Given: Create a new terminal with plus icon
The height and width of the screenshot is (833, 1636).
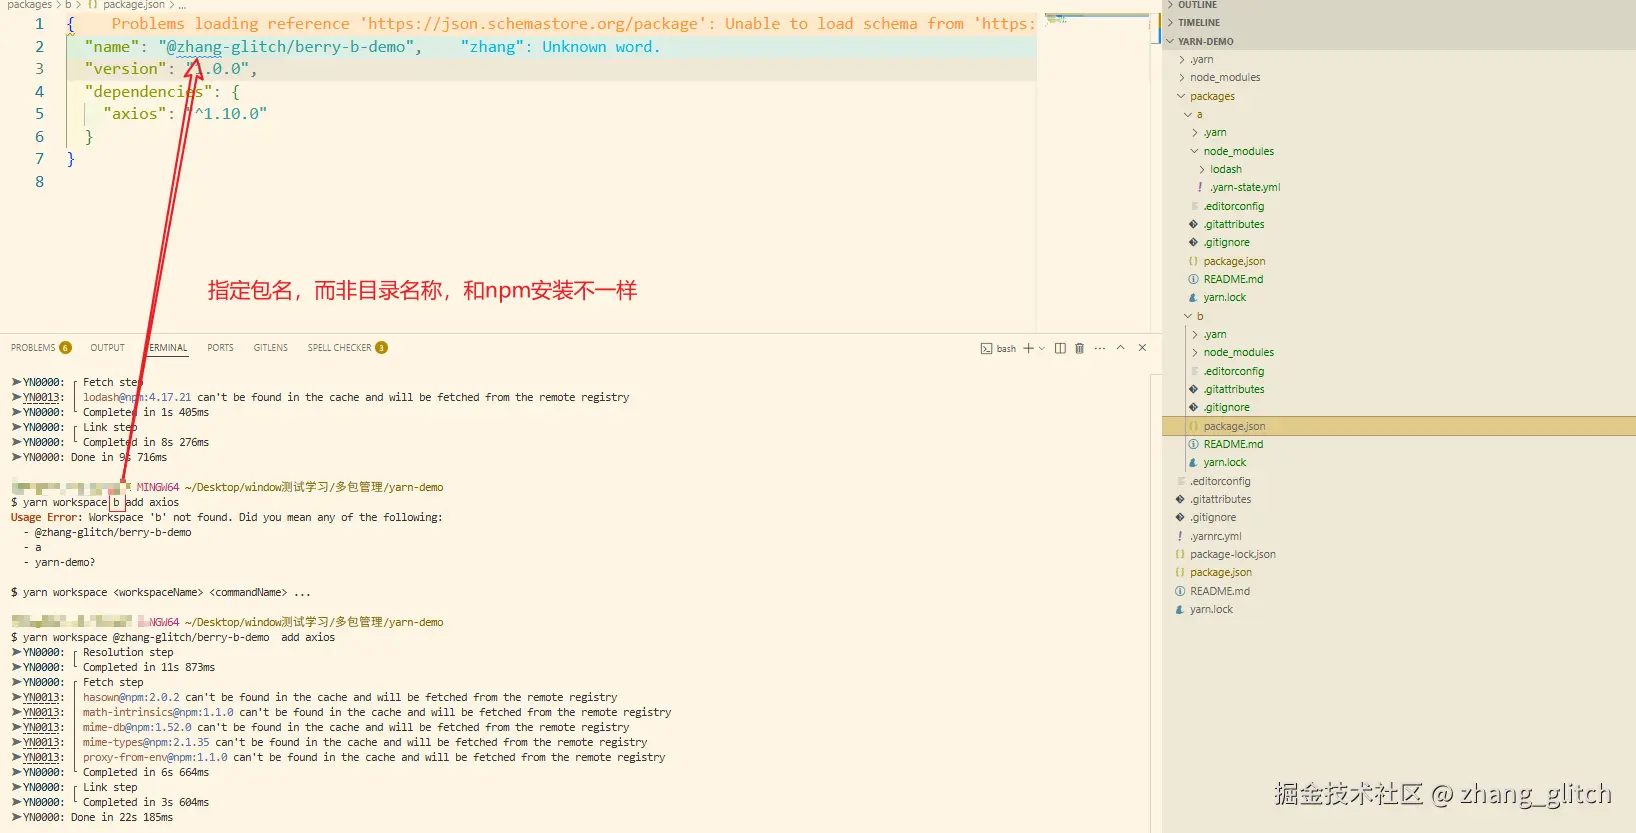Looking at the screenshot, I should [1028, 348].
